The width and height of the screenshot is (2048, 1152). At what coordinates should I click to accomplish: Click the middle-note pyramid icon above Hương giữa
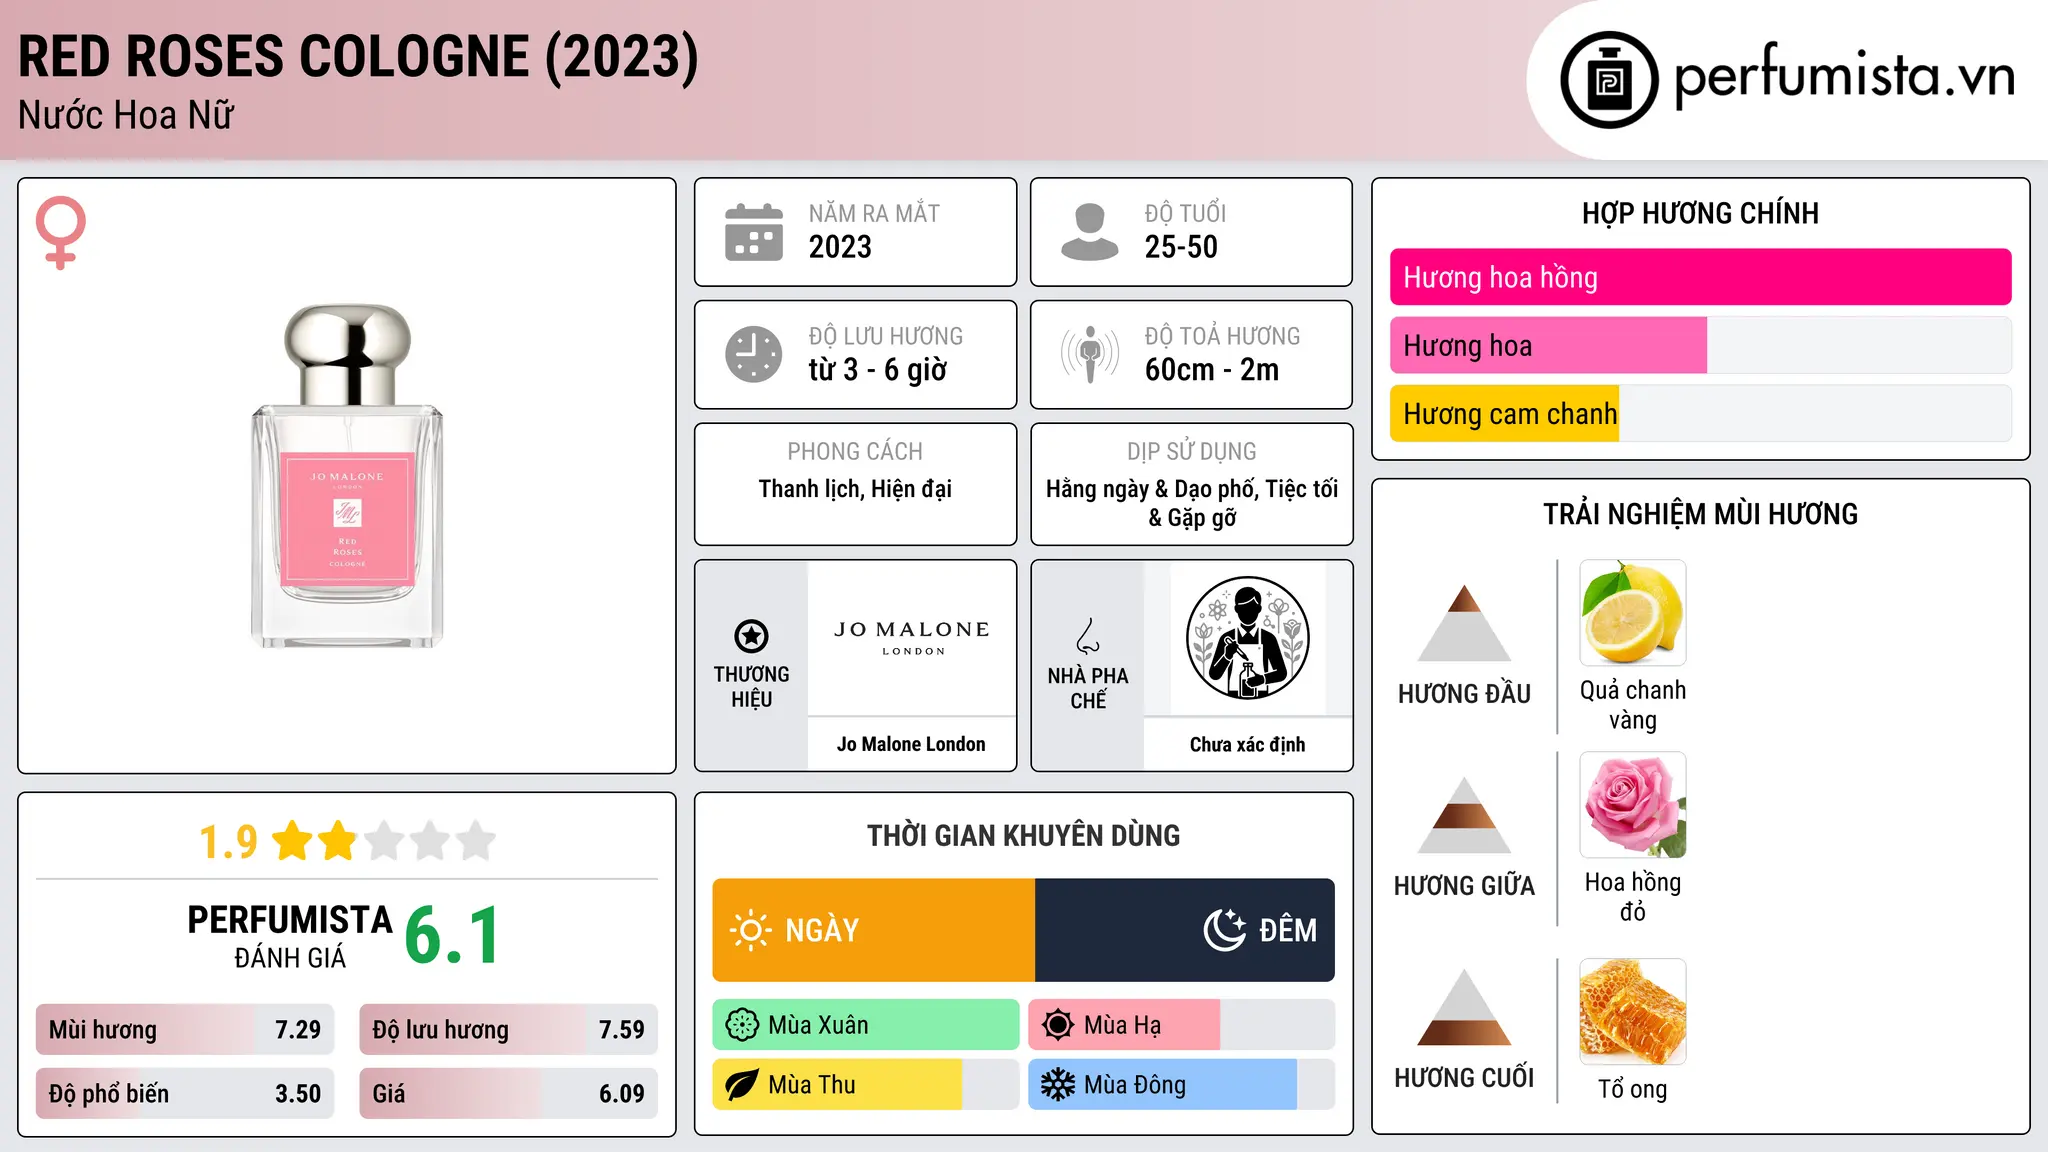pos(1464,815)
